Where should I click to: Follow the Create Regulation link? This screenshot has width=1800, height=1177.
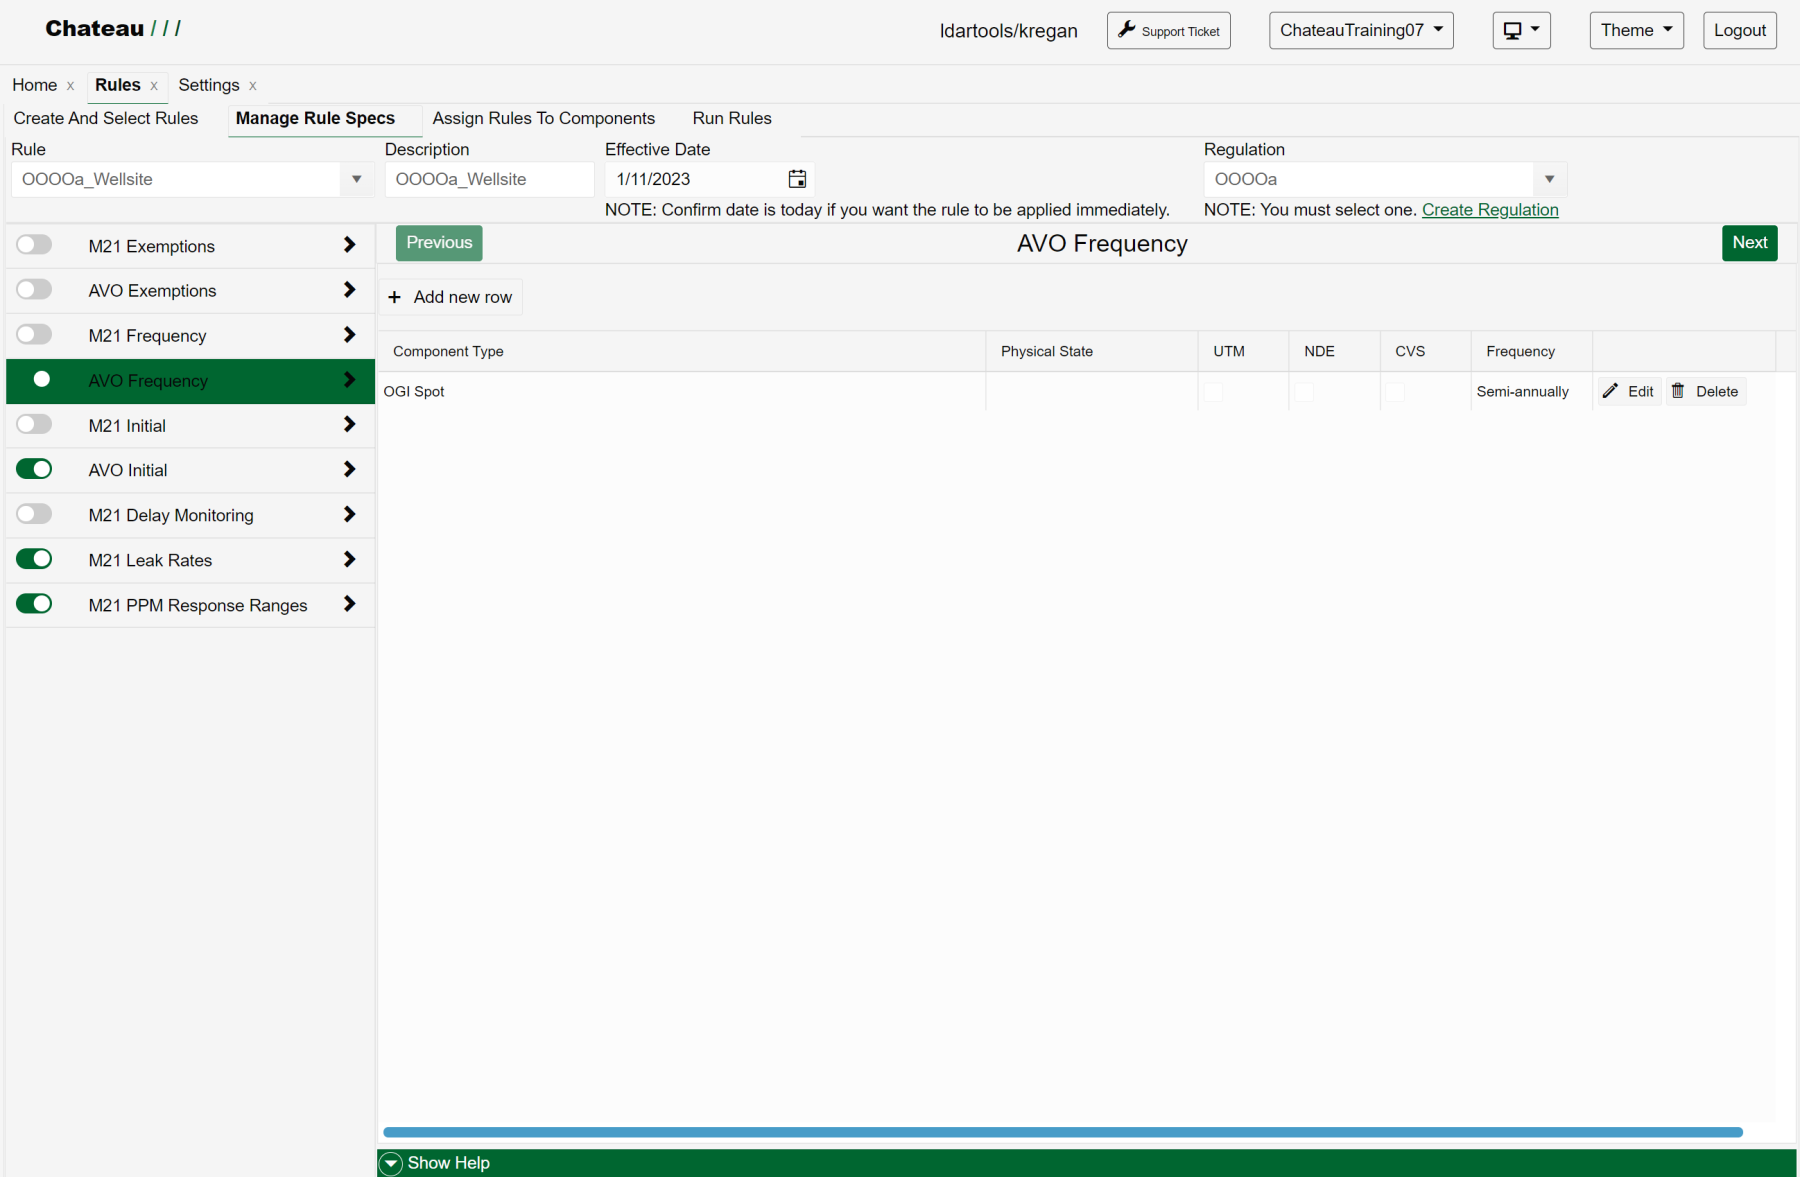pos(1489,210)
